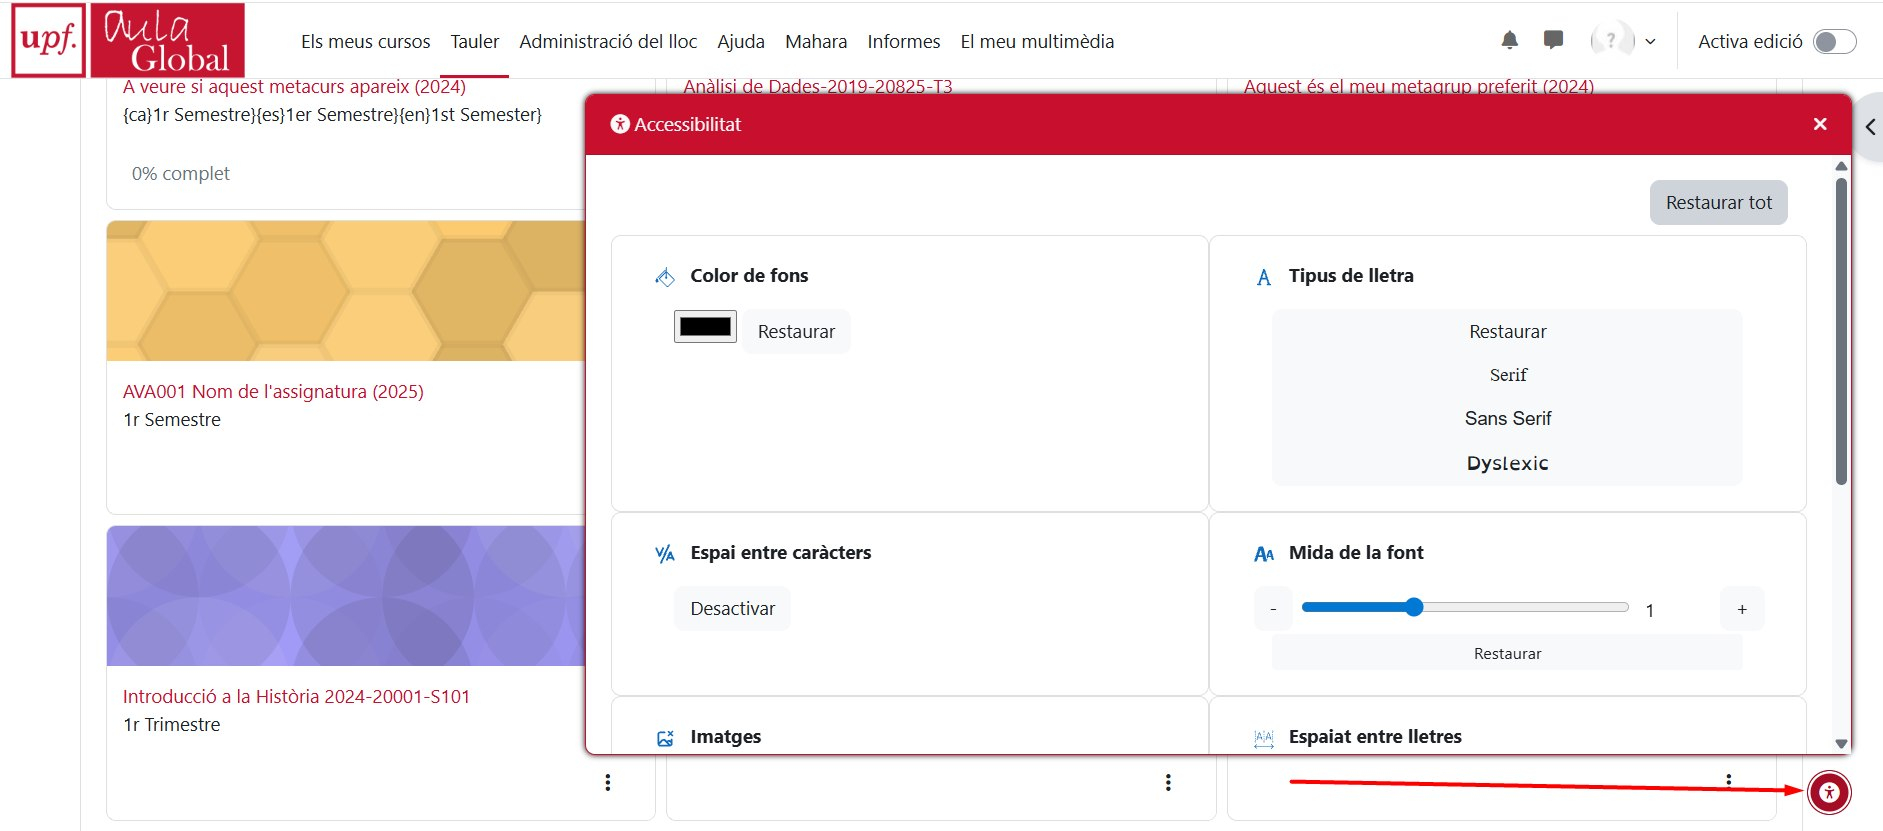The image size is (1883, 831).
Task: Open the three-dot menu of Història course card
Action: click(x=607, y=782)
